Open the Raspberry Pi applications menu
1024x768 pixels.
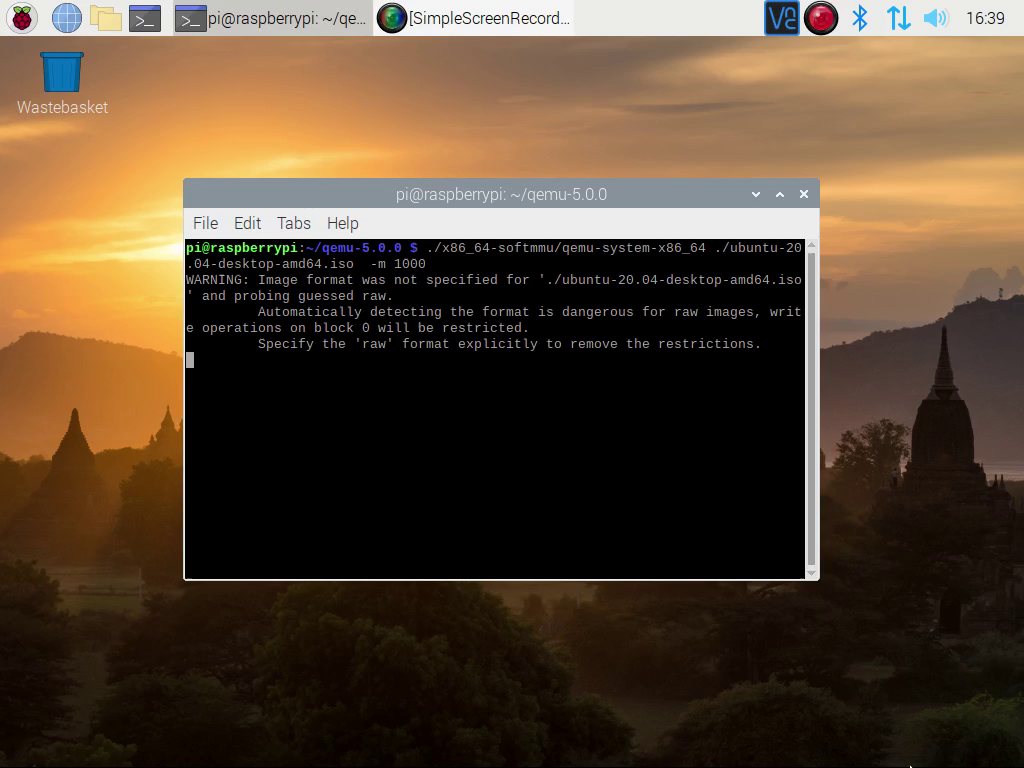pos(22,18)
